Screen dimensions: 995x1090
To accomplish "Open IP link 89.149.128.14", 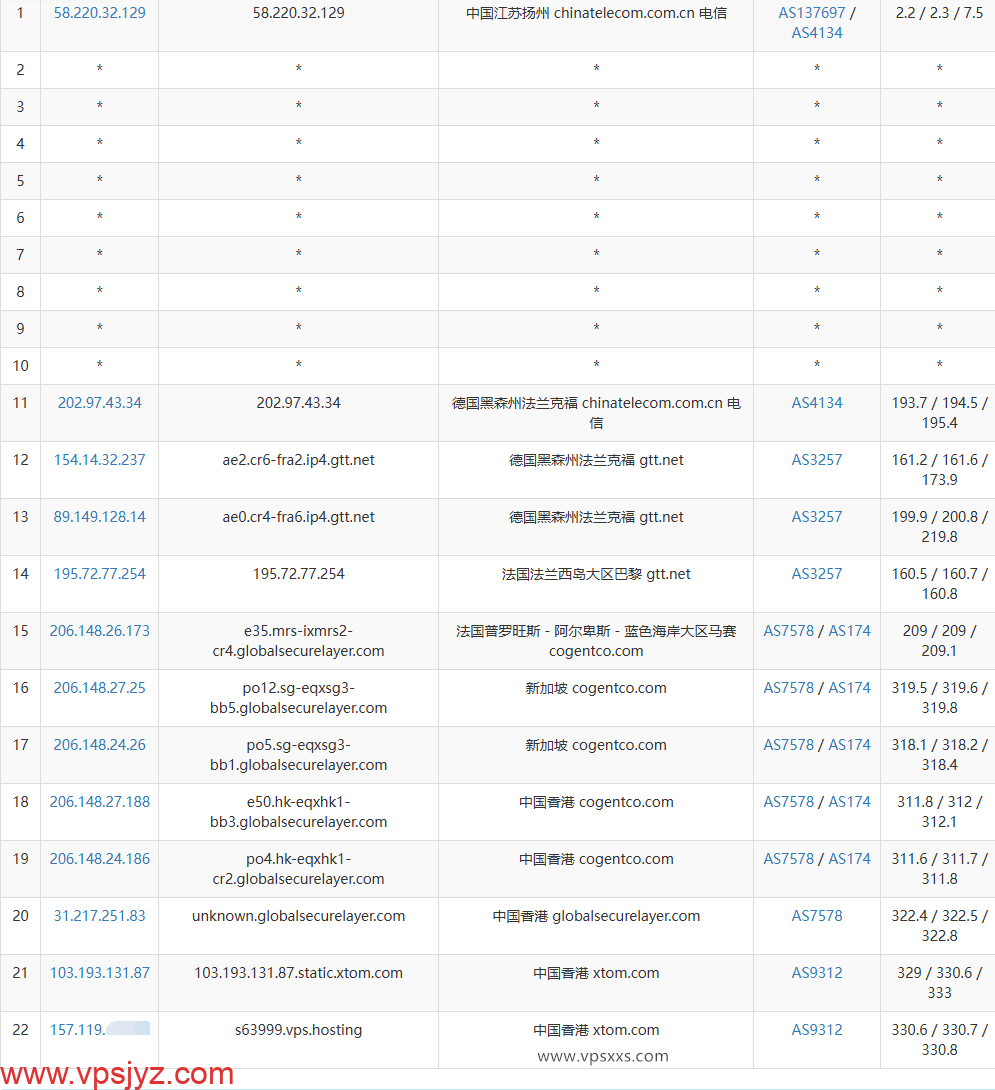I will (x=99, y=517).
